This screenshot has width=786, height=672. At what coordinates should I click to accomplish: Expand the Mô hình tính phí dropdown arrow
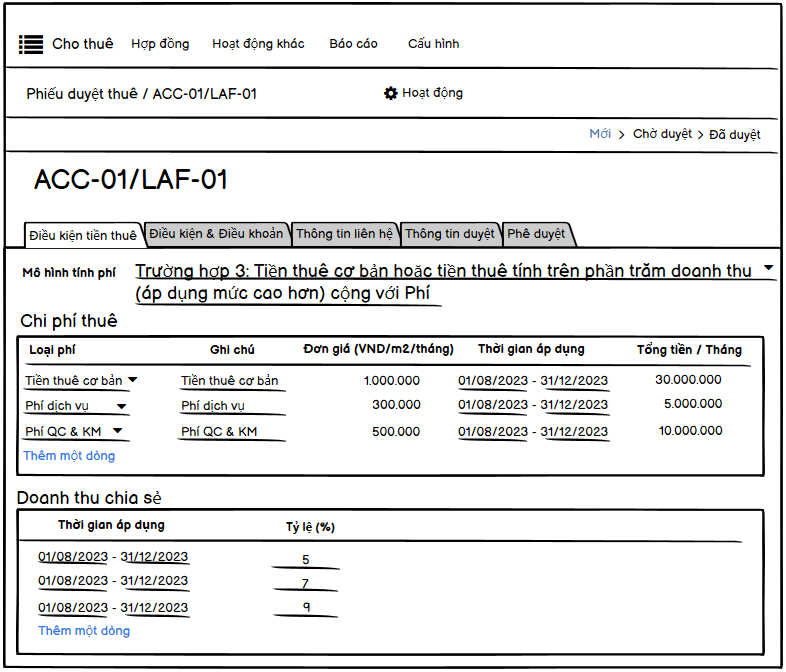coord(768,268)
